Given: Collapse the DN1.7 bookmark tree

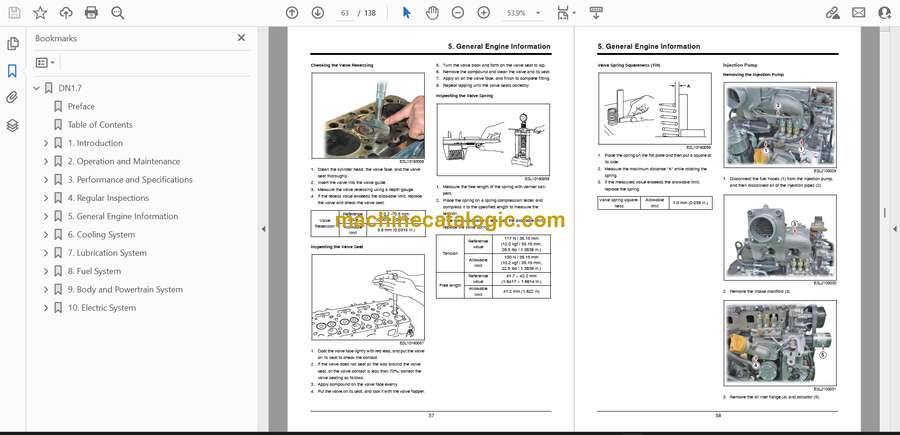Looking at the screenshot, I should tap(36, 88).
